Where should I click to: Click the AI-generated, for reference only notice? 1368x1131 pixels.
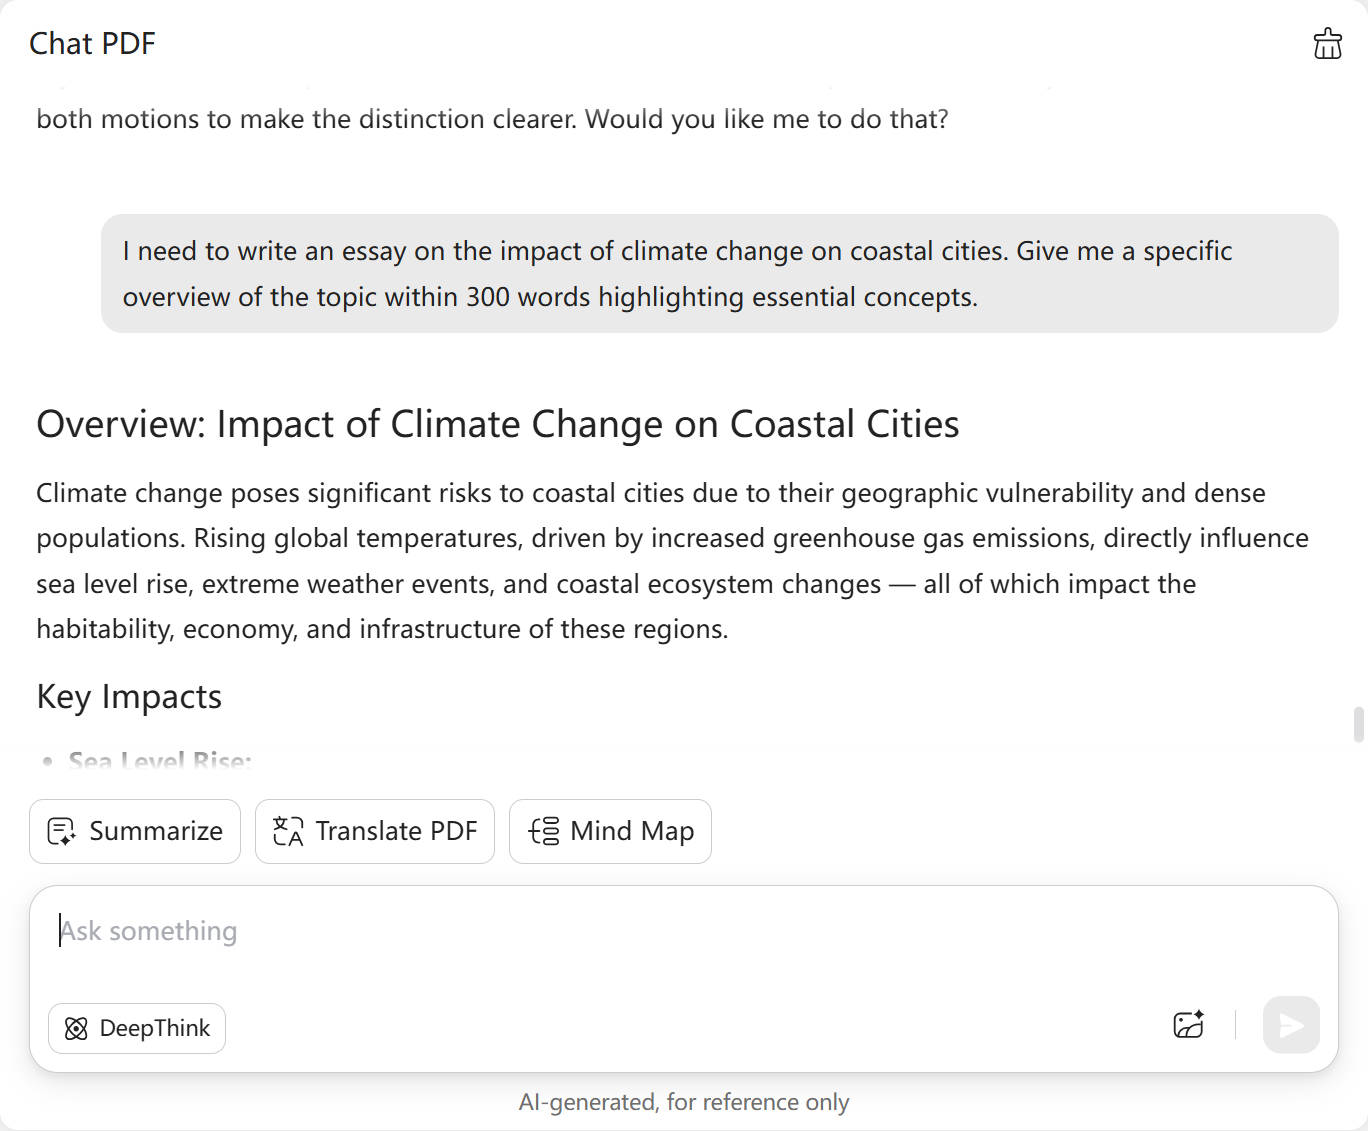[x=684, y=1102]
